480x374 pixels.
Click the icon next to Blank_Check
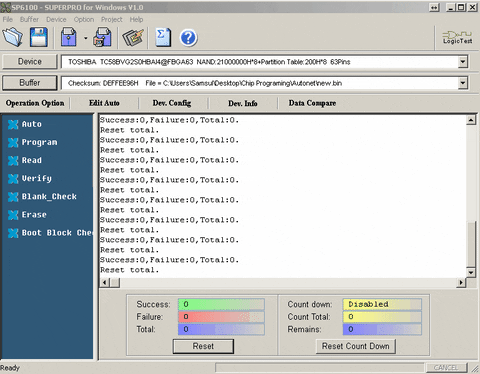13,197
